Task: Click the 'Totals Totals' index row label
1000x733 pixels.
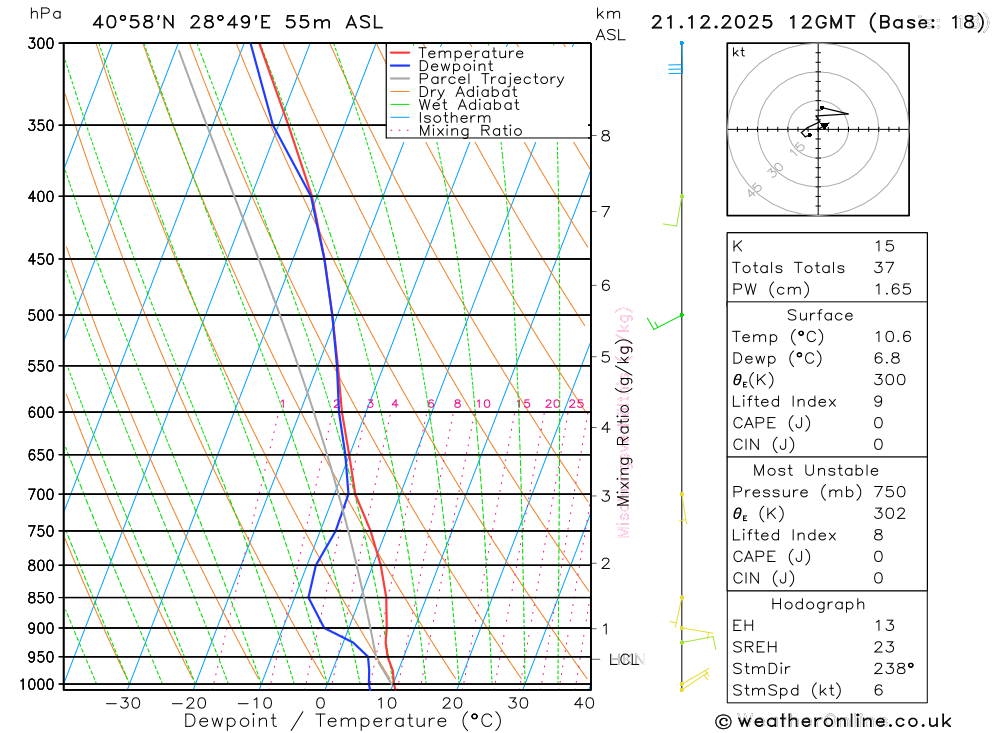Action: pos(788,268)
